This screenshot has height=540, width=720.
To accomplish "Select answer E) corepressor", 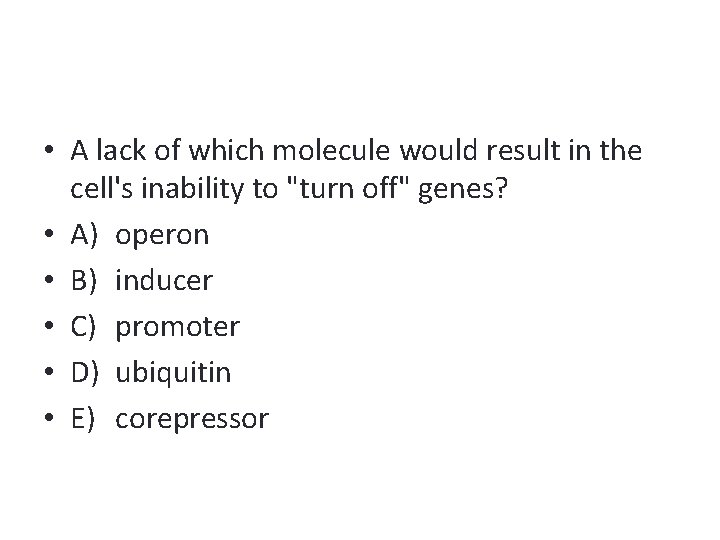I will coord(192,420).
